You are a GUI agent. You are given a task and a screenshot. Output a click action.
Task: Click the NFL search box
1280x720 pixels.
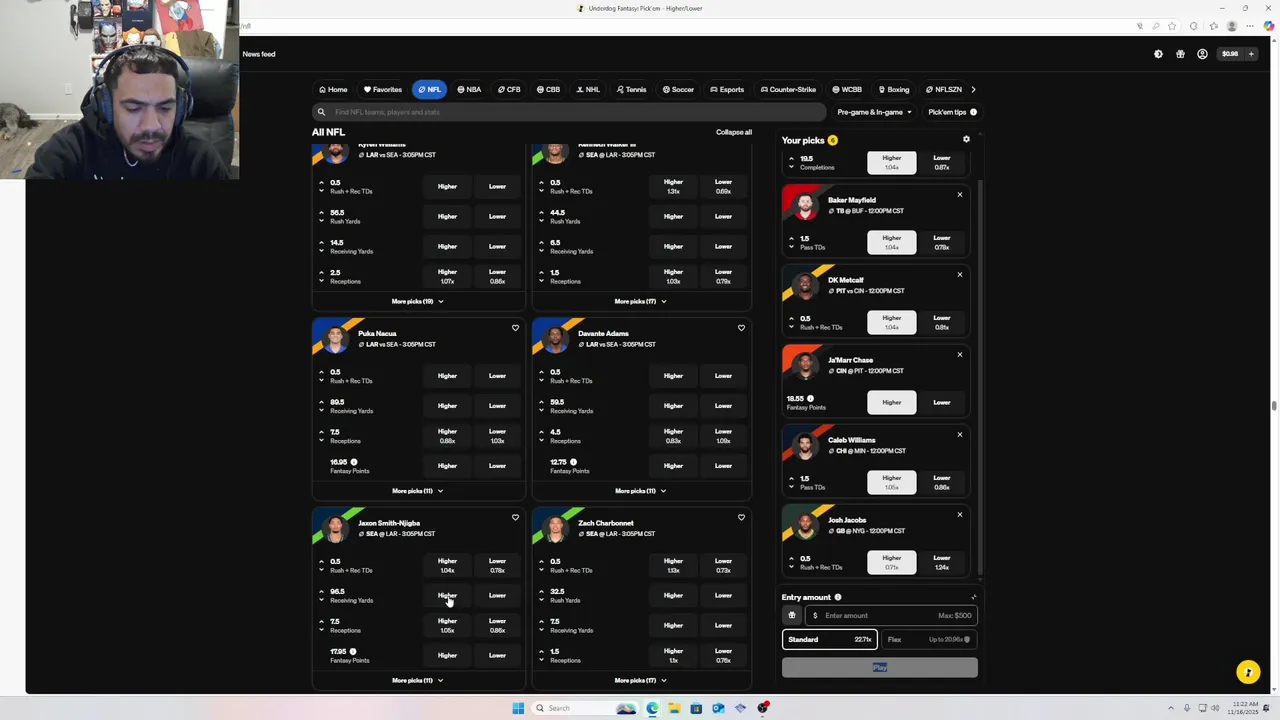pyautogui.click(x=569, y=112)
